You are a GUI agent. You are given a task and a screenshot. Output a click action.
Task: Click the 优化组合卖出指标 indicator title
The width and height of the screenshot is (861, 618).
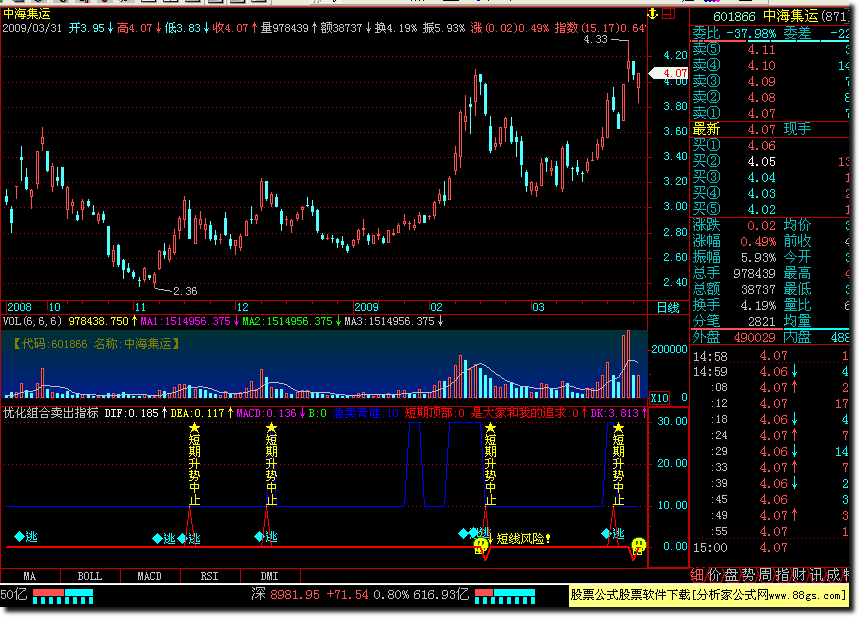[51, 413]
